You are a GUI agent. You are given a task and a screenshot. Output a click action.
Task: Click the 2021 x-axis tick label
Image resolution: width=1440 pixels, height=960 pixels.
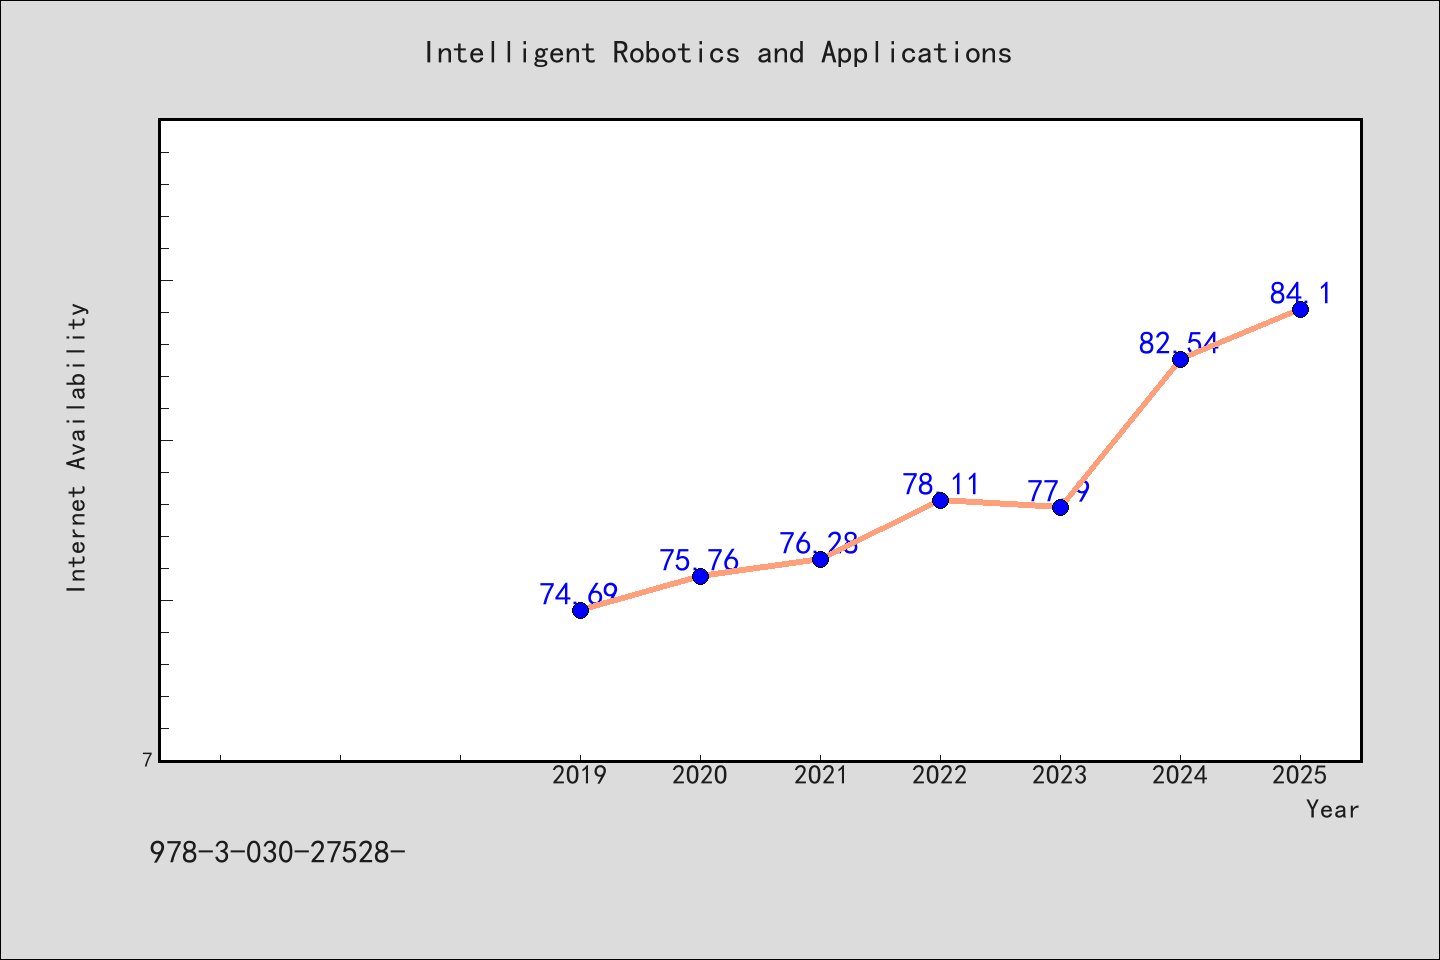[x=820, y=775]
